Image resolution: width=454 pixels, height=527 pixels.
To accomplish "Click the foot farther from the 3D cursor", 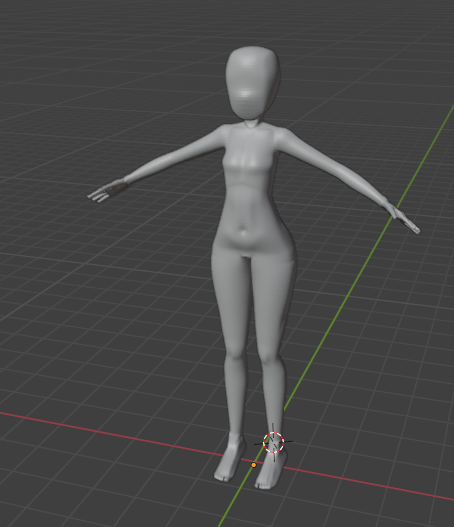I will click(230, 459).
